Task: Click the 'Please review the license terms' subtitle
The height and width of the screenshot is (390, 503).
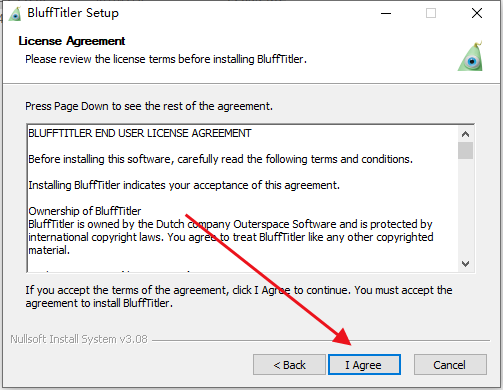Action: [166, 59]
